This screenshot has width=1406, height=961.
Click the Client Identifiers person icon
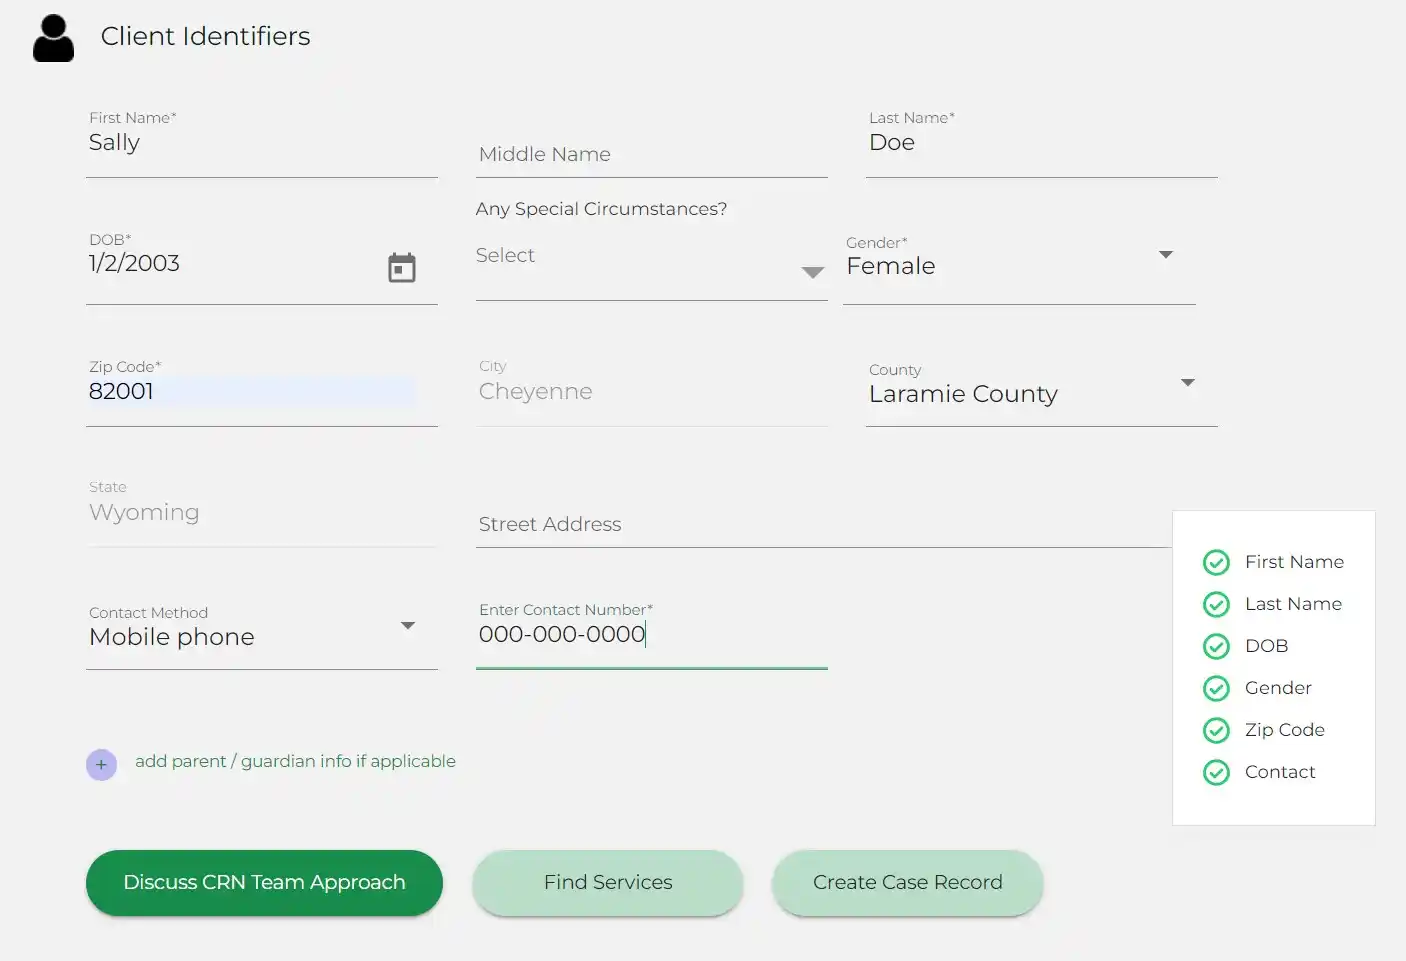point(53,39)
